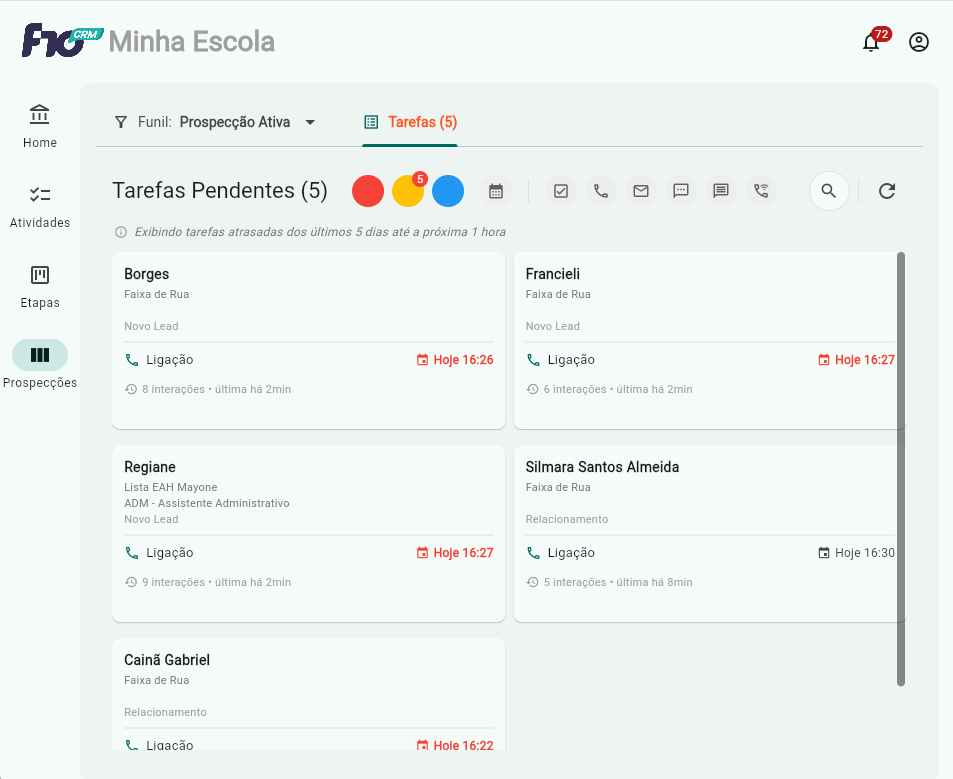Click the red color filter circle

click(x=368, y=191)
